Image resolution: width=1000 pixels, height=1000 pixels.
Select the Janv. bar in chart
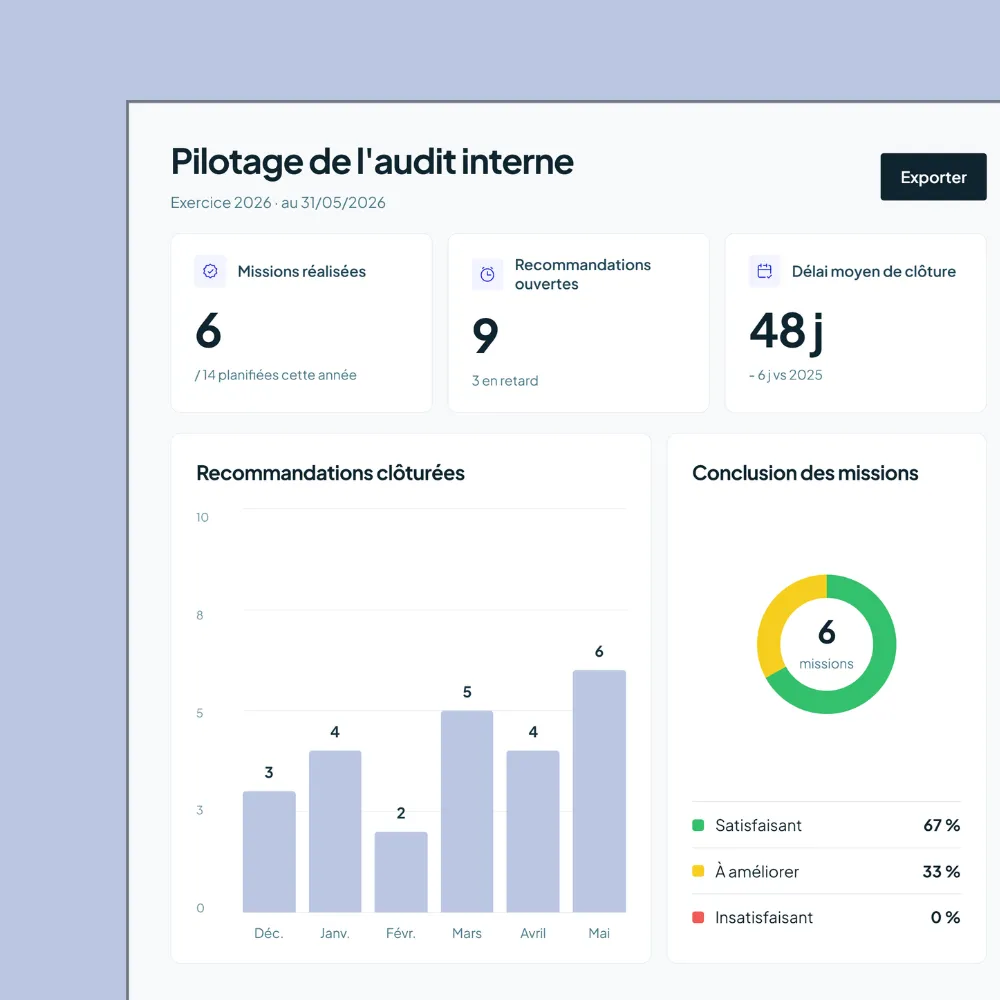click(335, 831)
